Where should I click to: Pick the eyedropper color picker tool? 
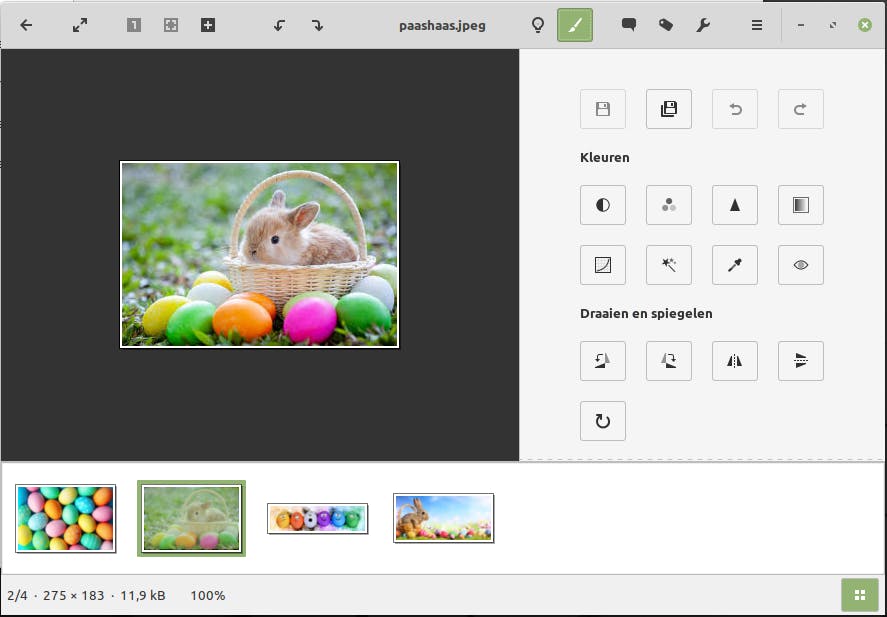pos(735,265)
